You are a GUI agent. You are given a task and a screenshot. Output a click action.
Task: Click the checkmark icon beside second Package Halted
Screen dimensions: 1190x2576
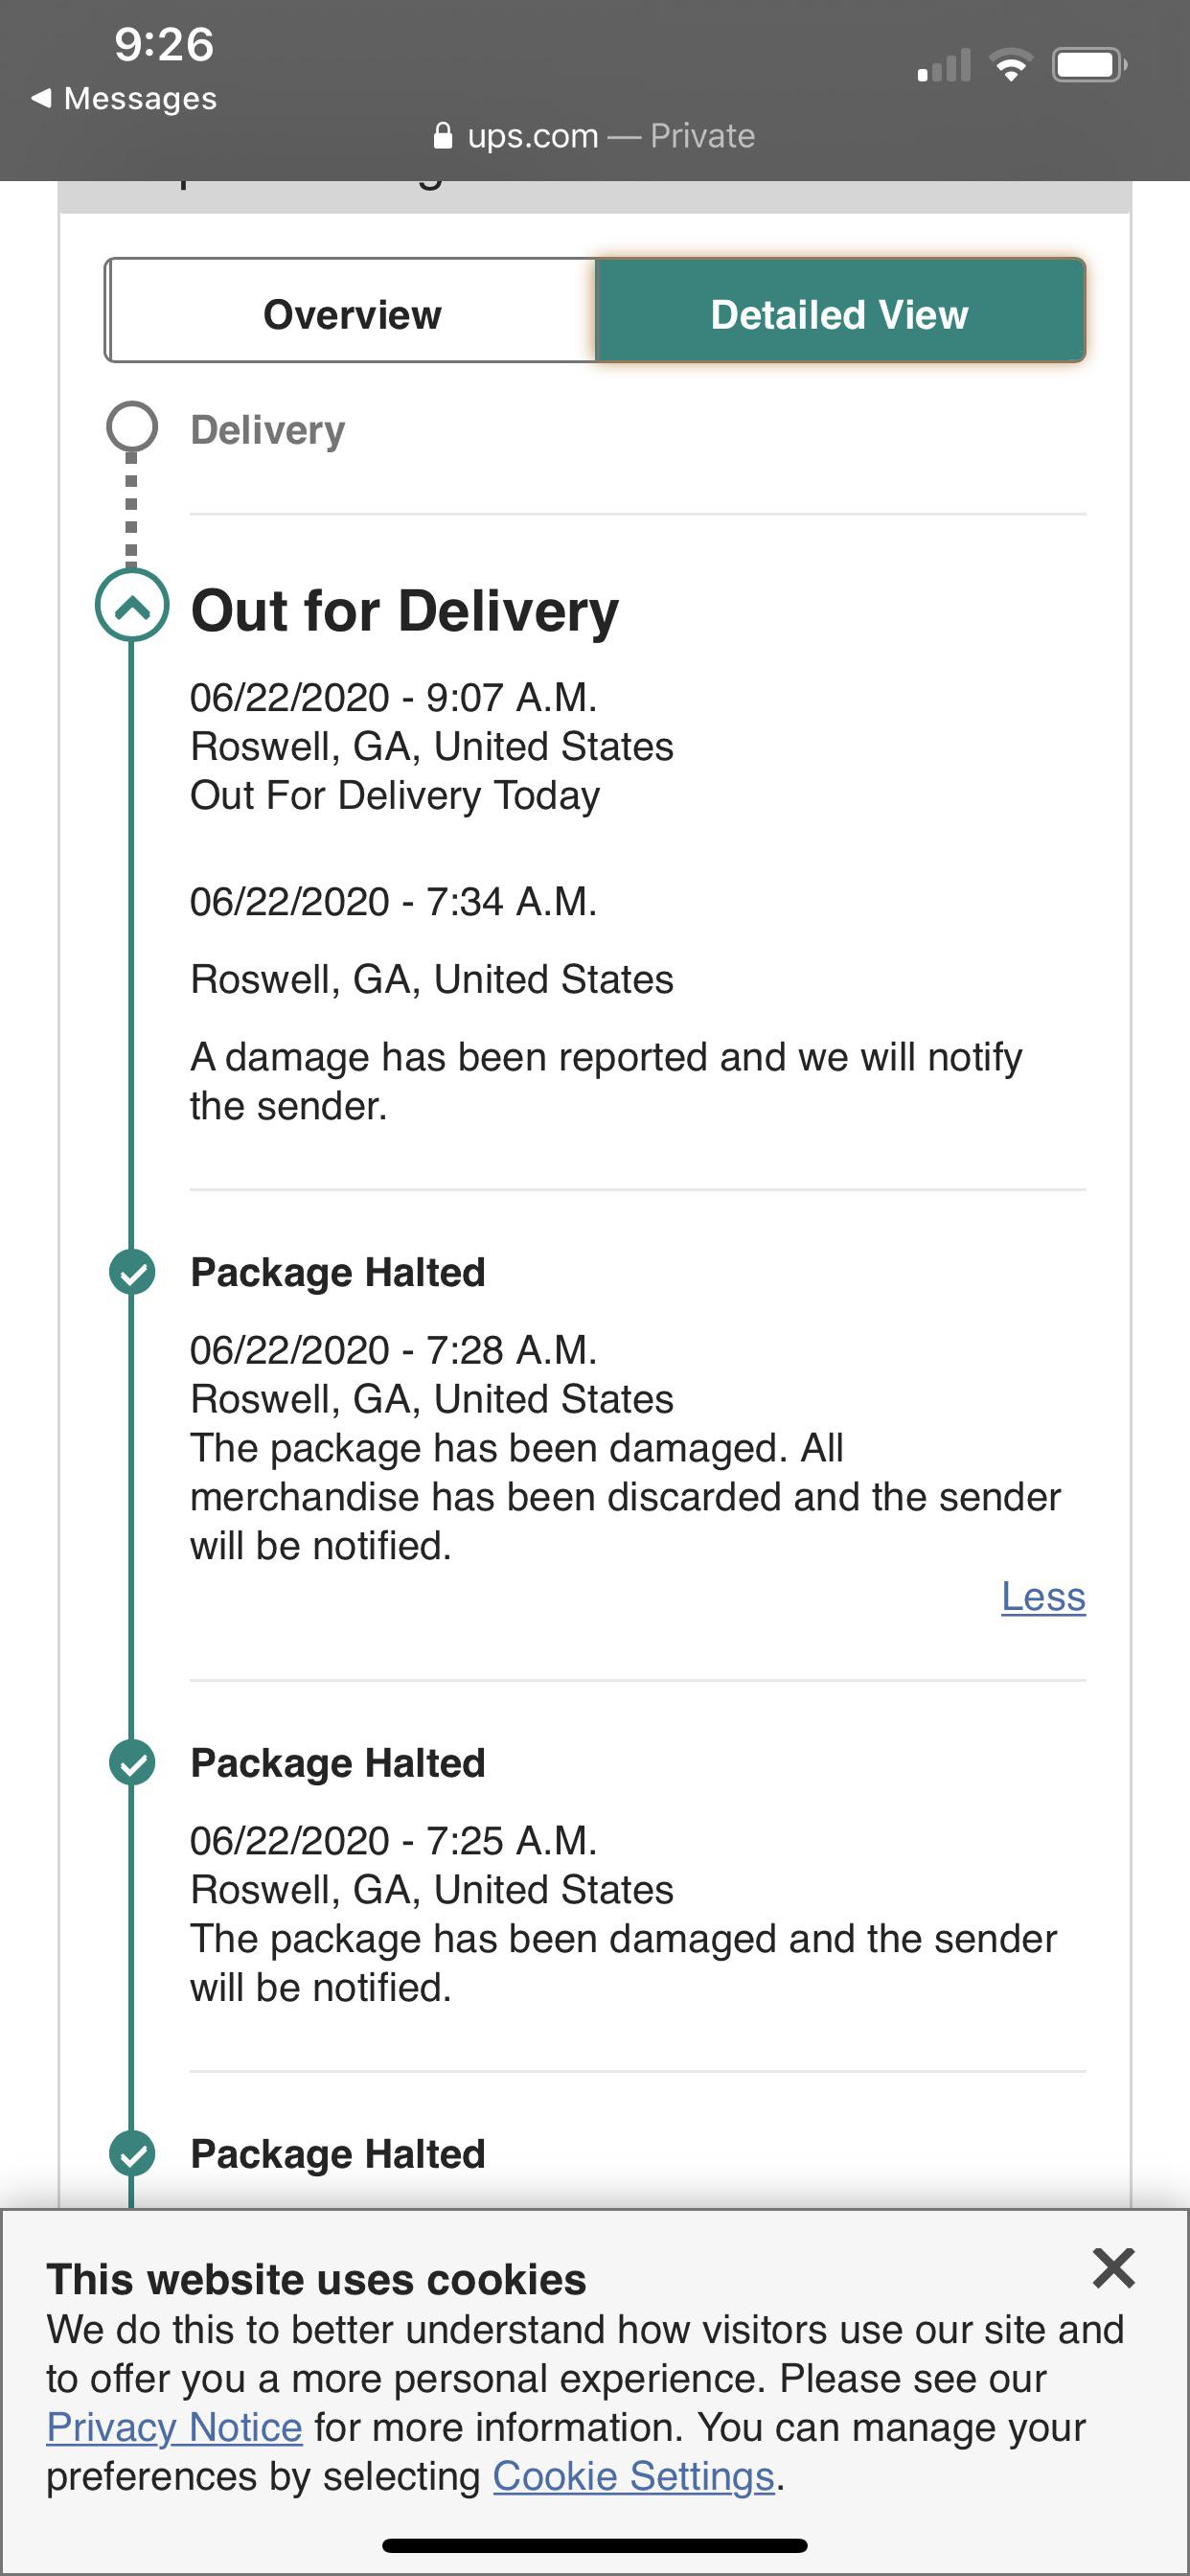point(133,1763)
